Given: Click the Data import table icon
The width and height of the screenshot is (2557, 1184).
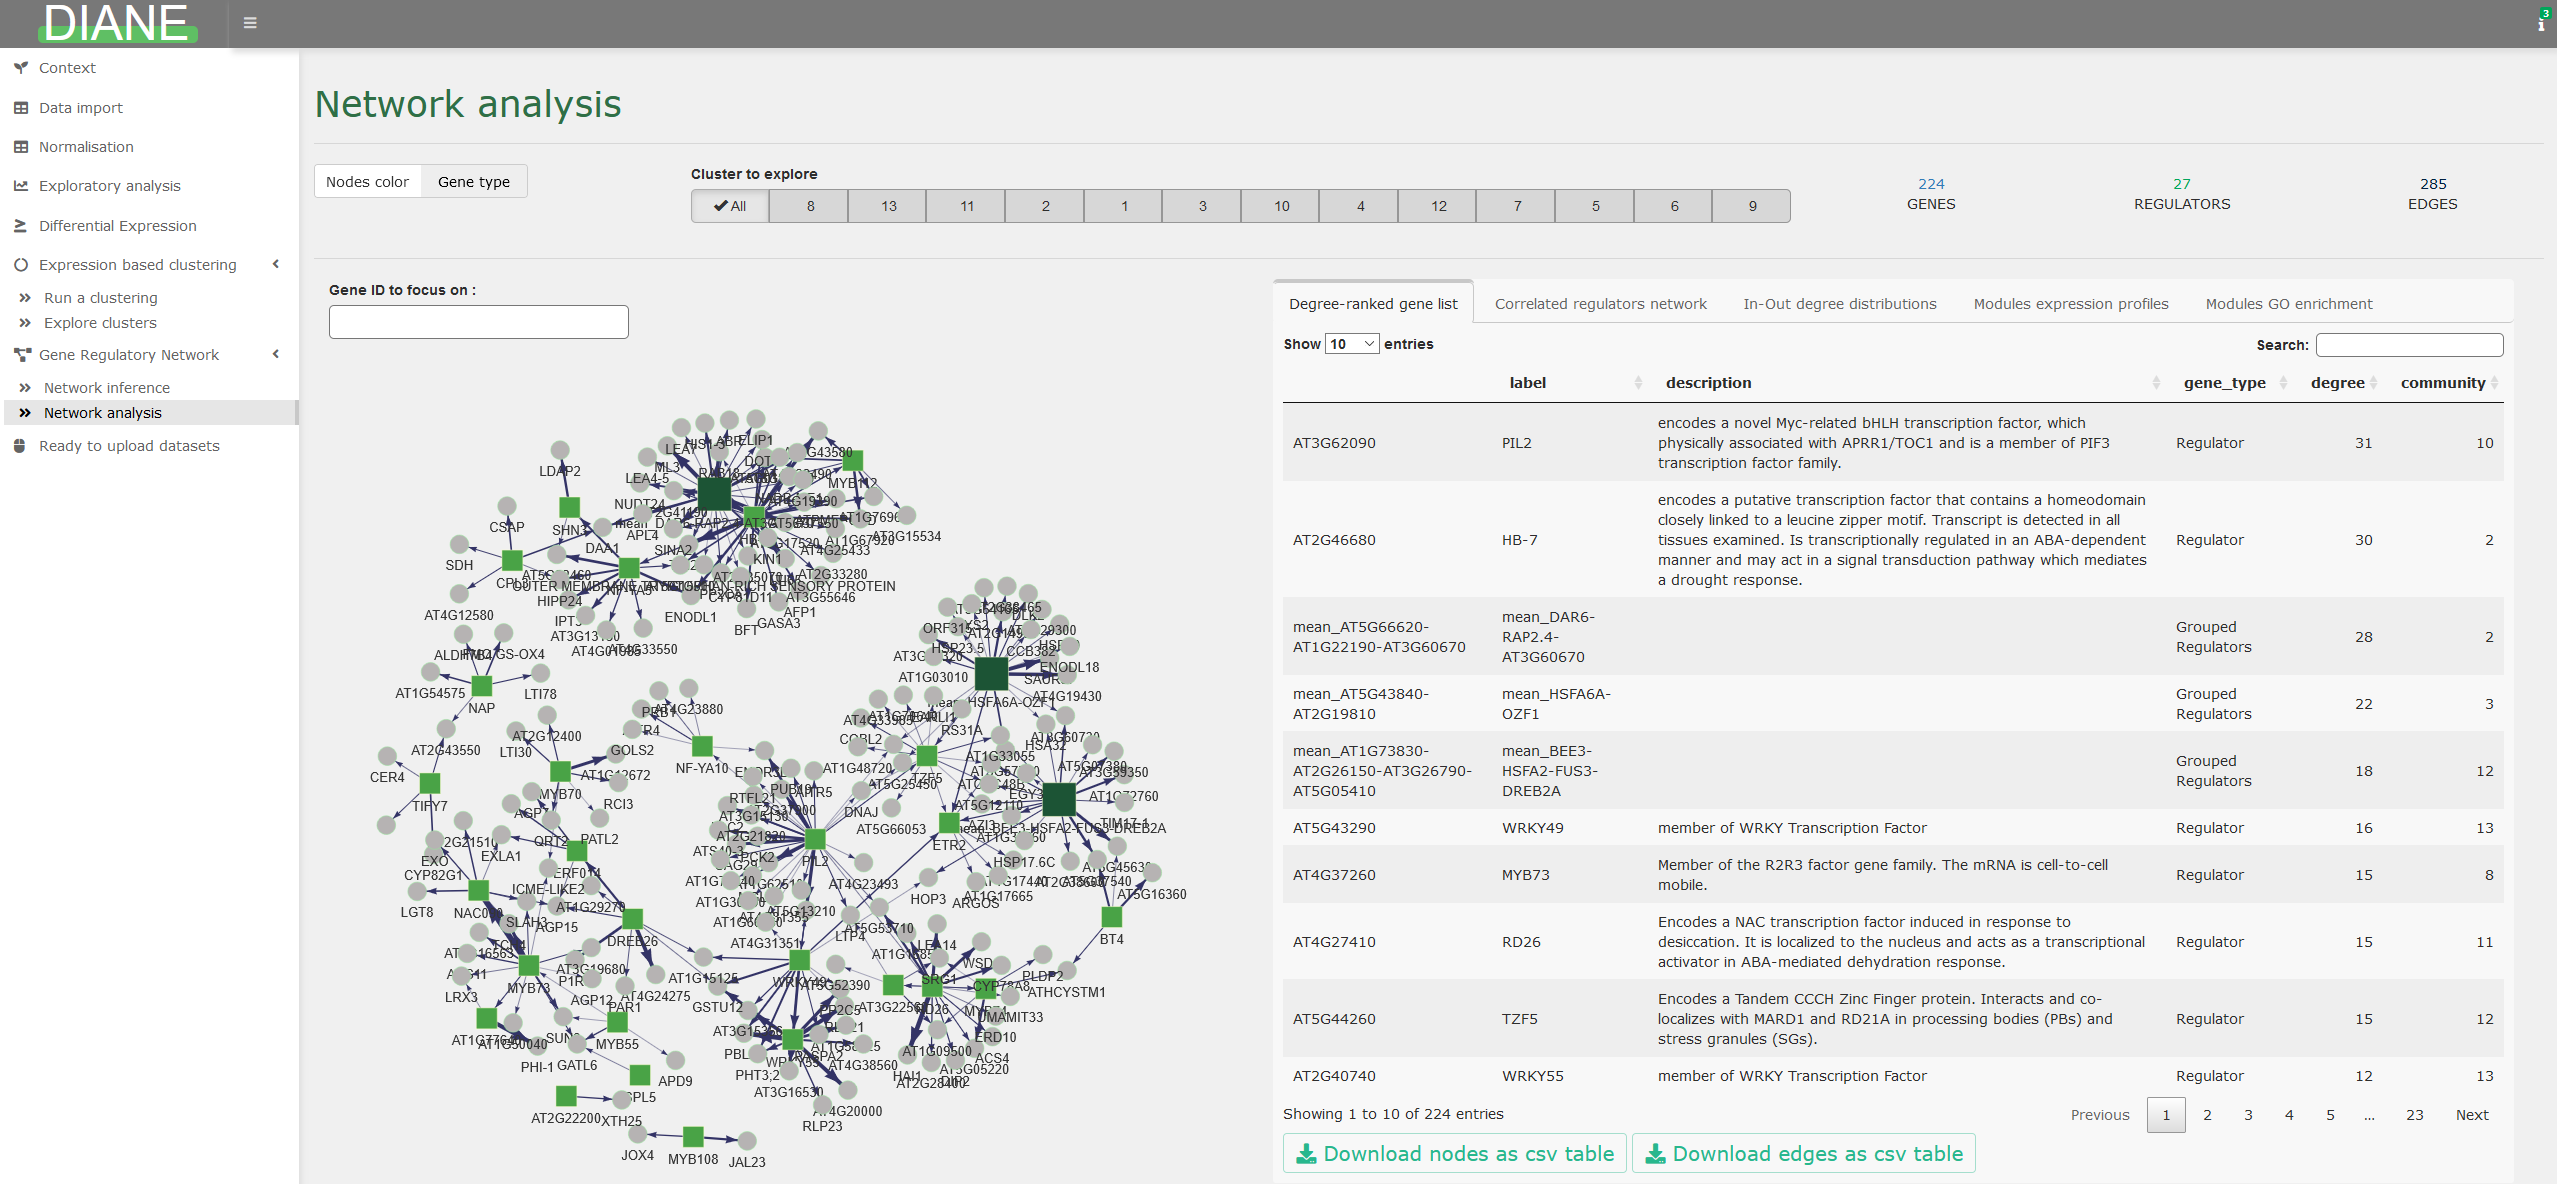Looking at the screenshot, I should point(20,108).
